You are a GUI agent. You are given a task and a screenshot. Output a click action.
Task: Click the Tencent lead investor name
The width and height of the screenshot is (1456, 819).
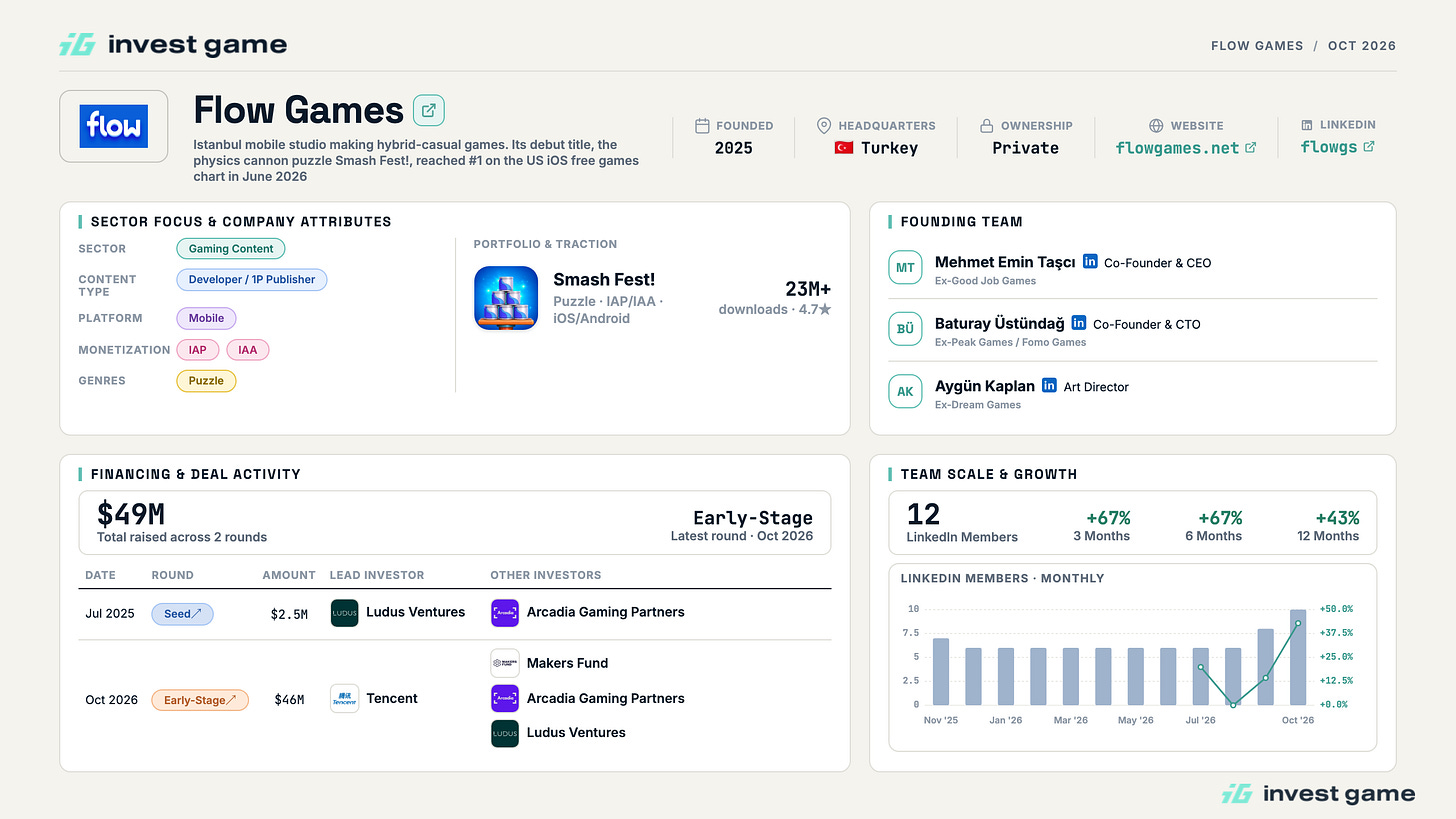(392, 698)
